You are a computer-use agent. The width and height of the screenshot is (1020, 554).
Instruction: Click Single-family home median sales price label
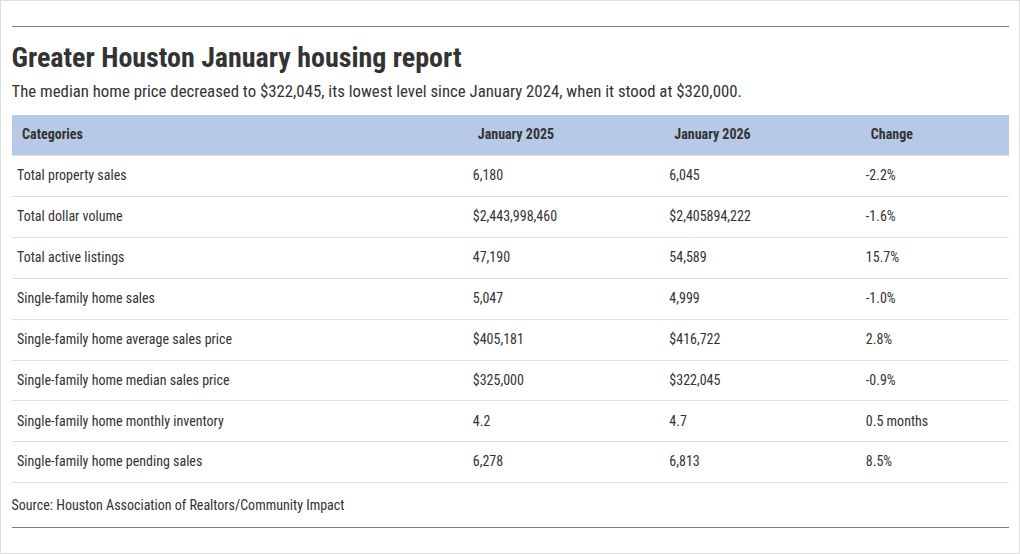123,380
